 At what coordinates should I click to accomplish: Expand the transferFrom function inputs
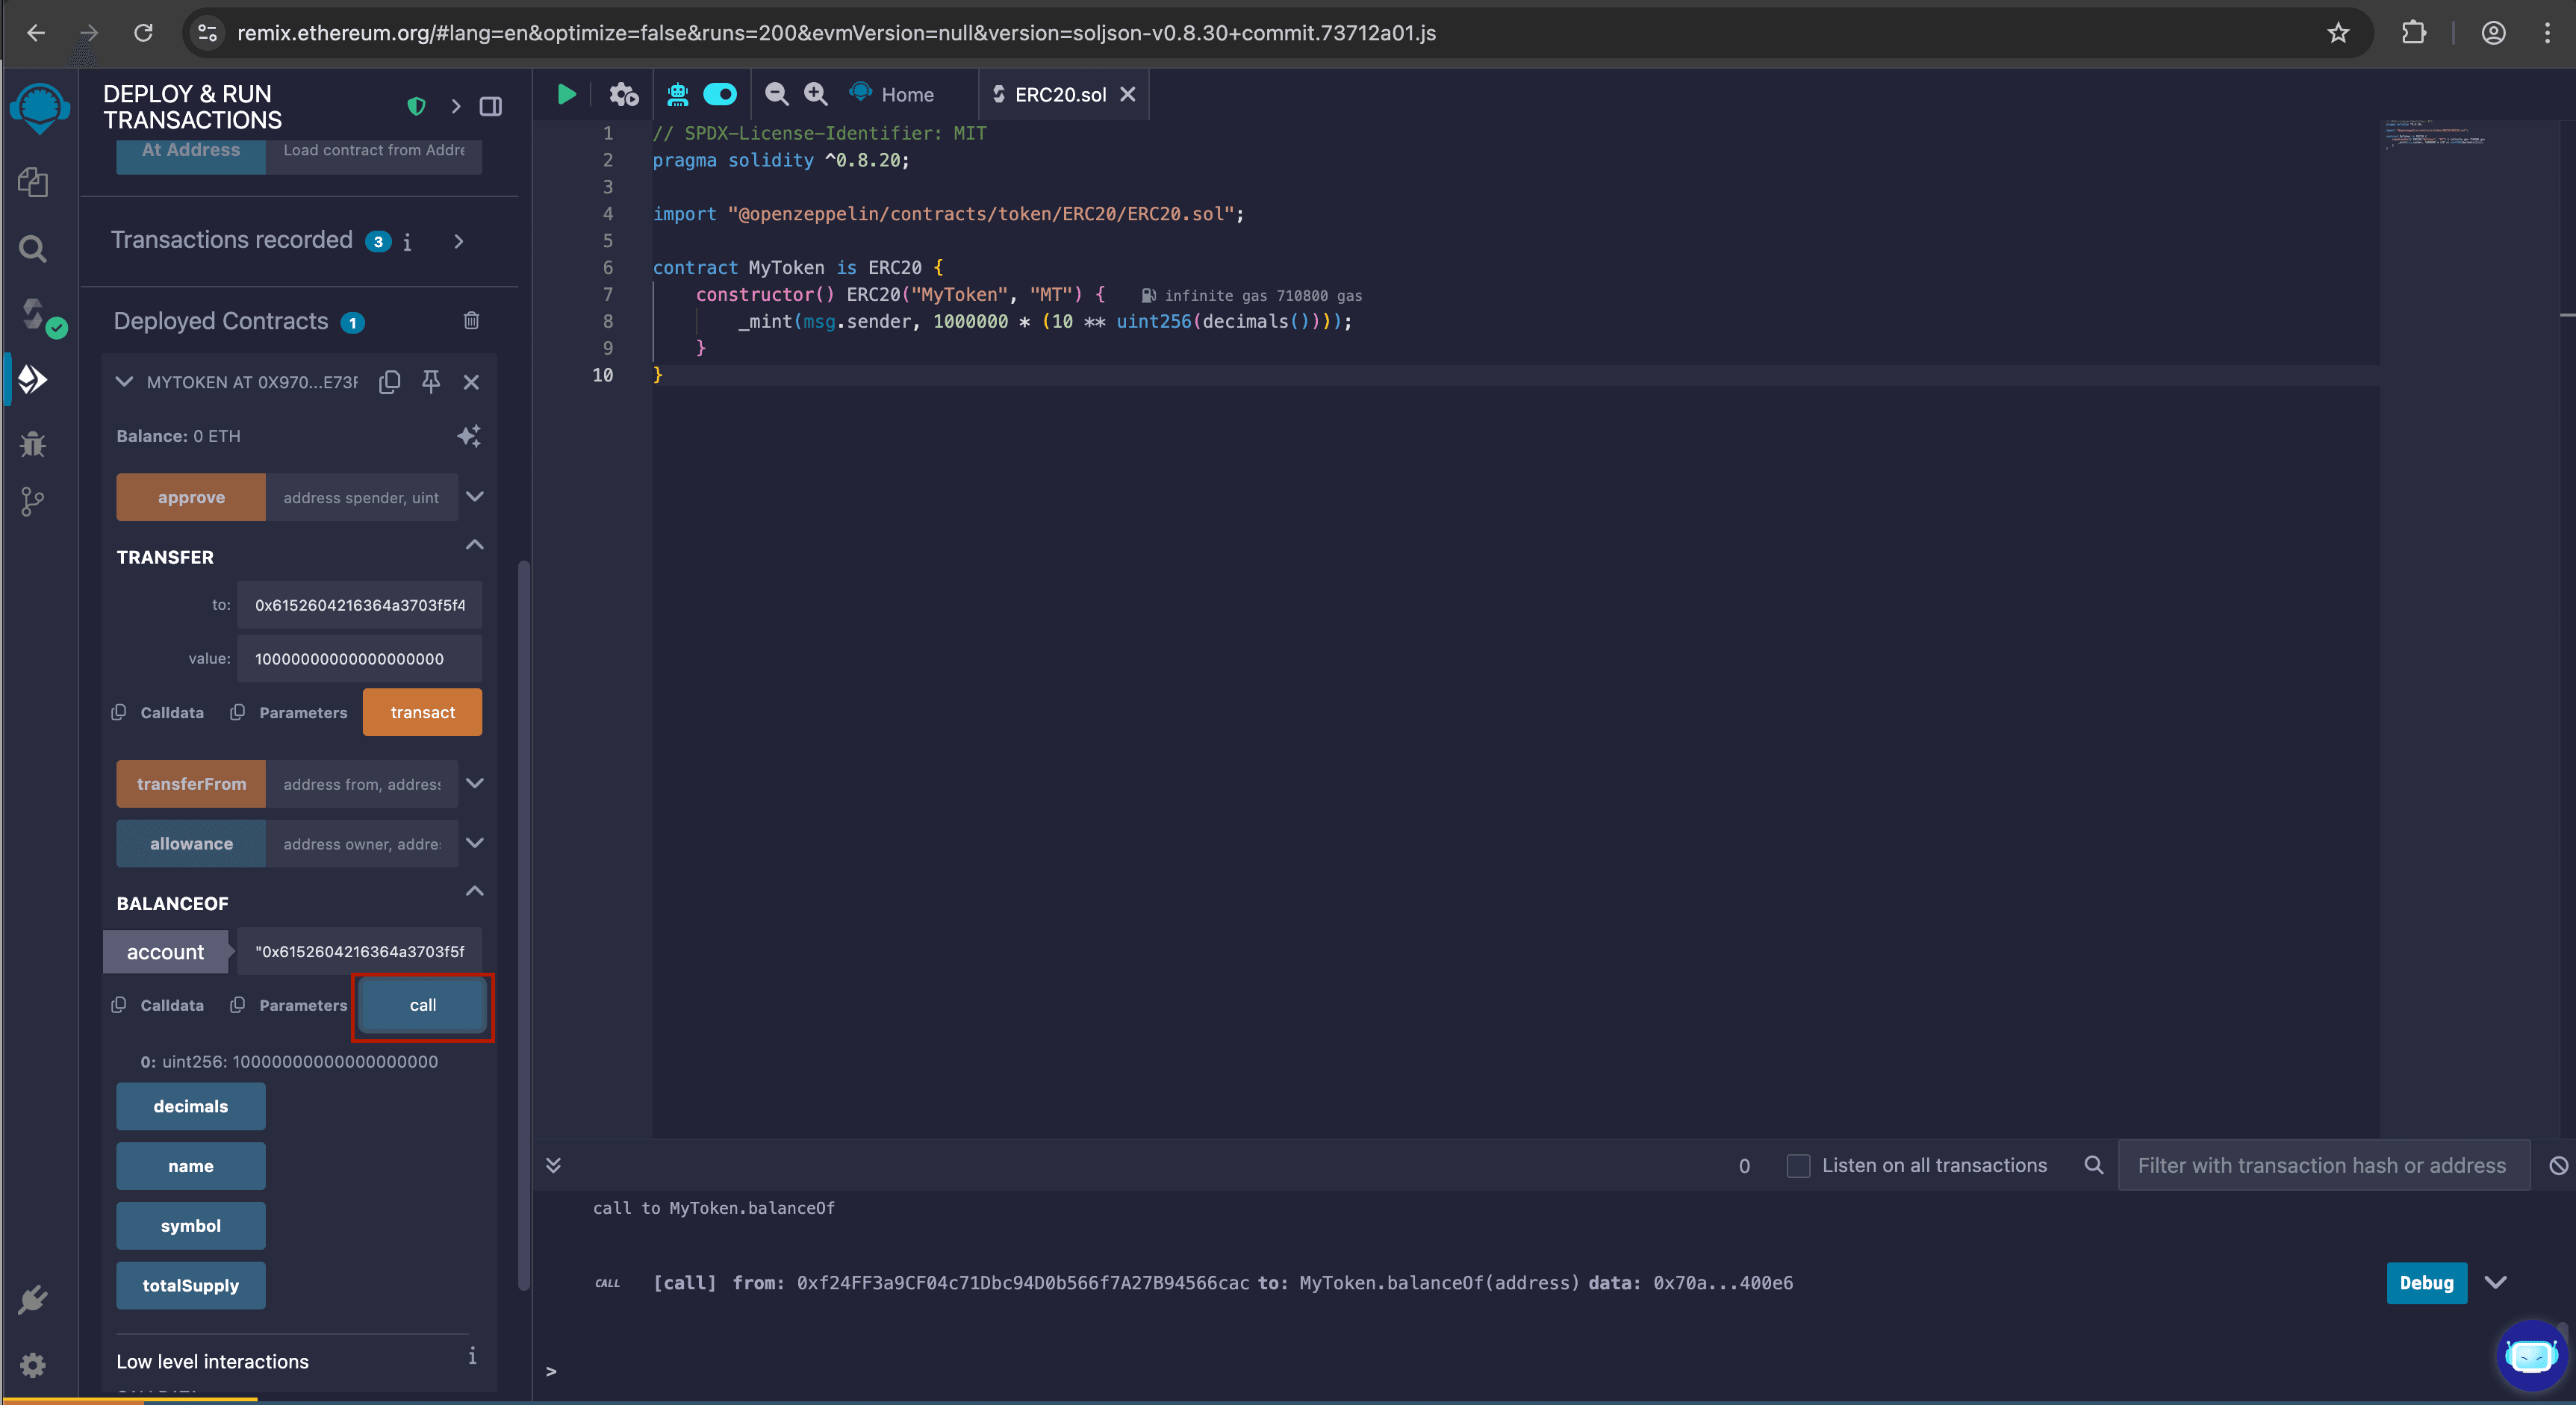(475, 783)
